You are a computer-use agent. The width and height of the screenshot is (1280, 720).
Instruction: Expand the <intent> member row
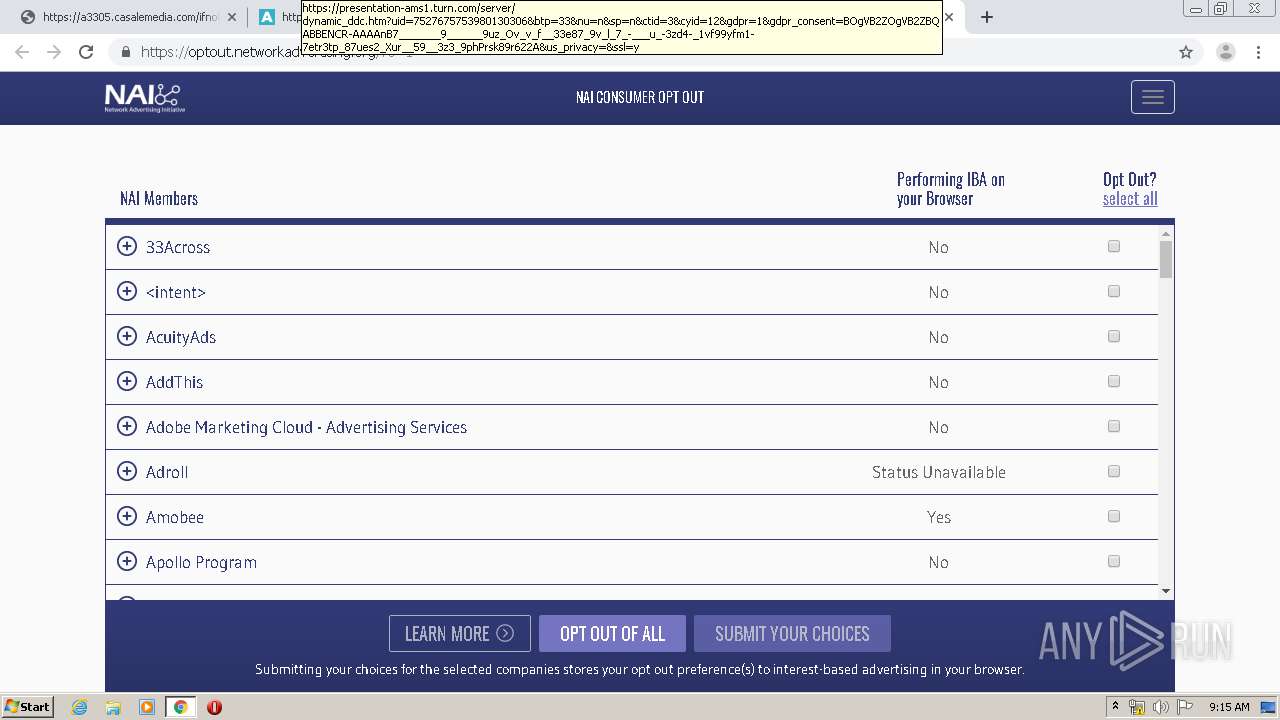point(127,291)
